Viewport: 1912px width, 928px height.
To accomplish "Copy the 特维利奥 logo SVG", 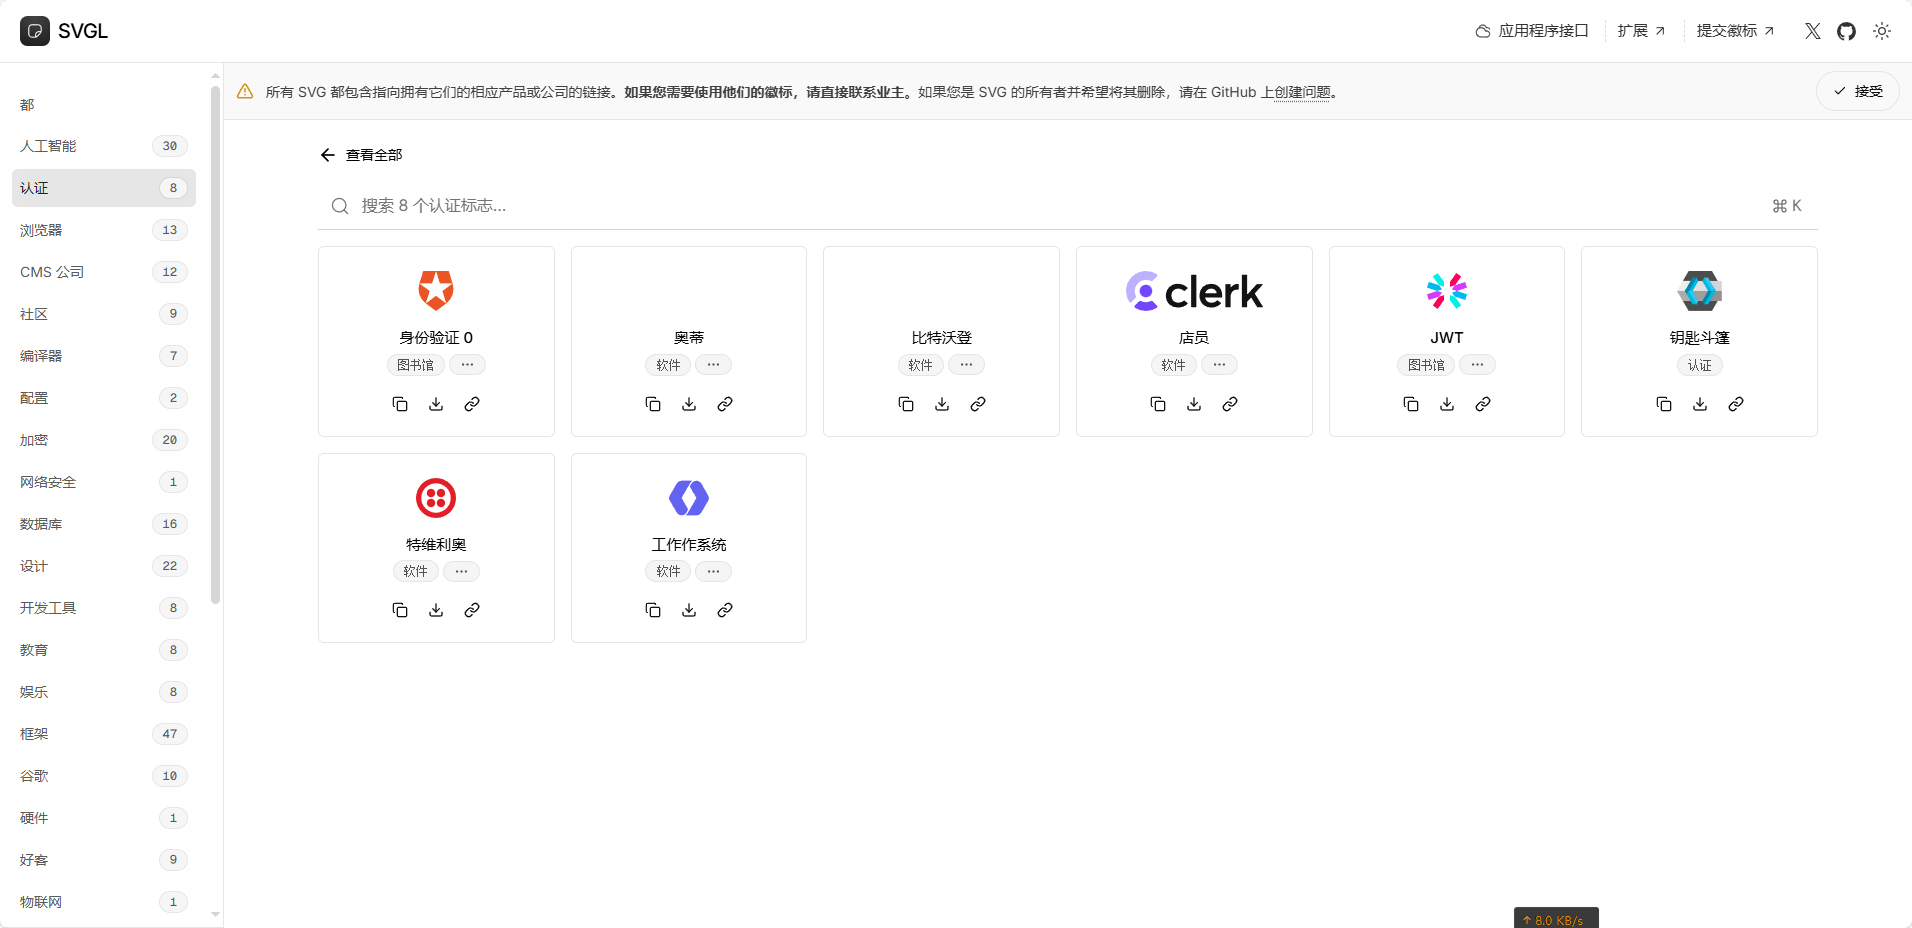I will (x=400, y=610).
